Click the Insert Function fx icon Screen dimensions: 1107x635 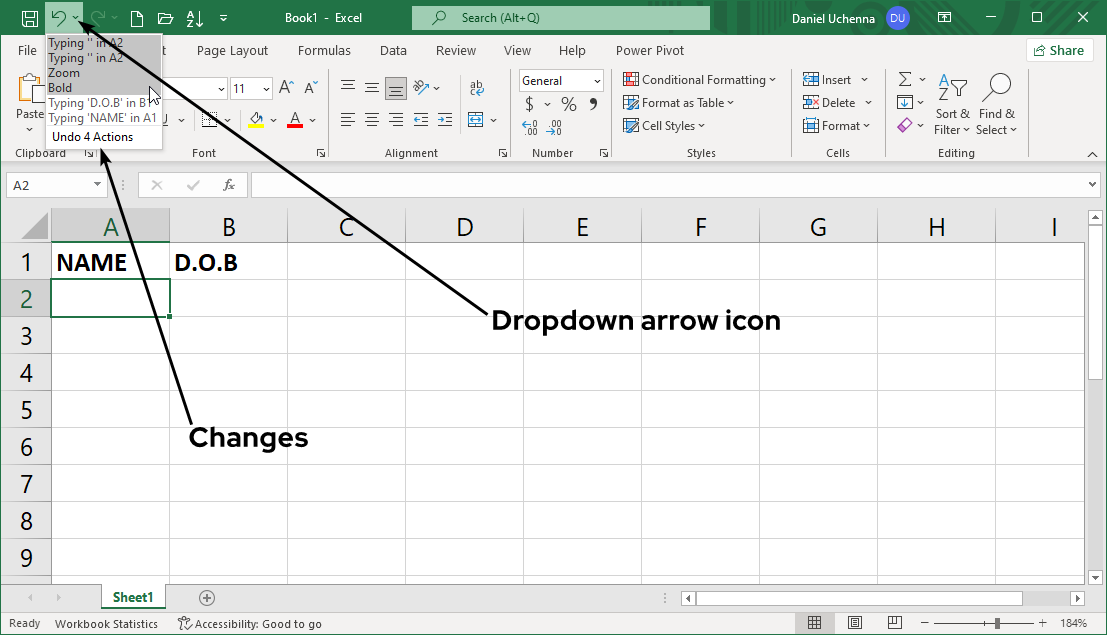point(229,185)
